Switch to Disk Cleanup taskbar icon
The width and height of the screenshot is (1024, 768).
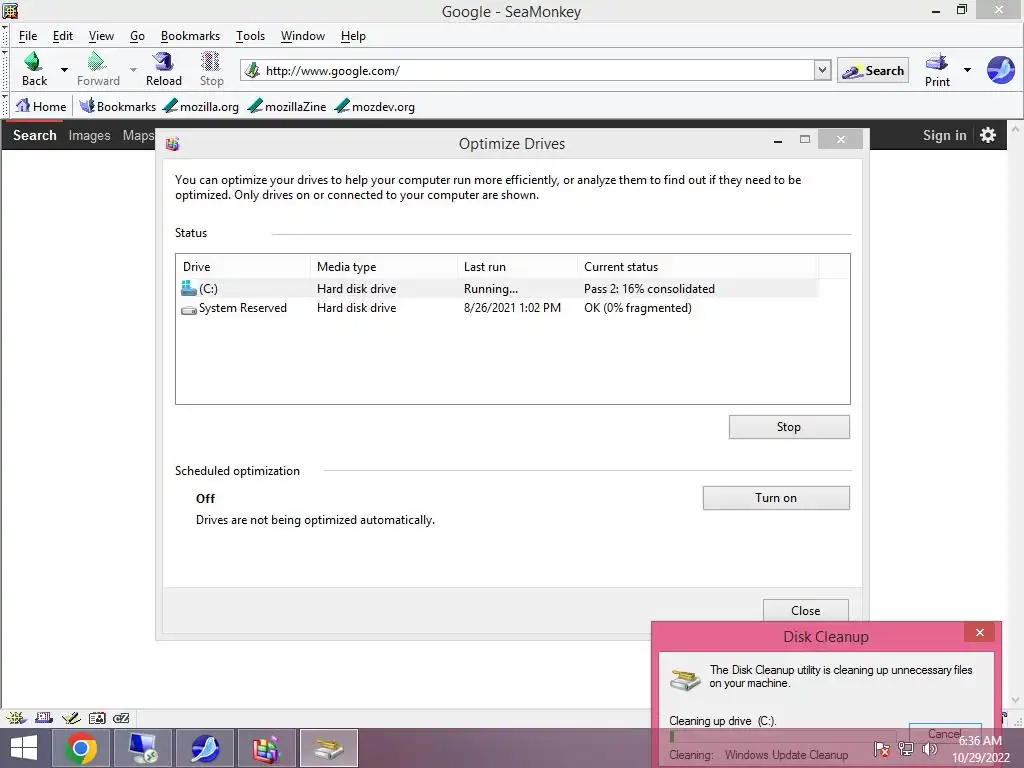coord(328,748)
